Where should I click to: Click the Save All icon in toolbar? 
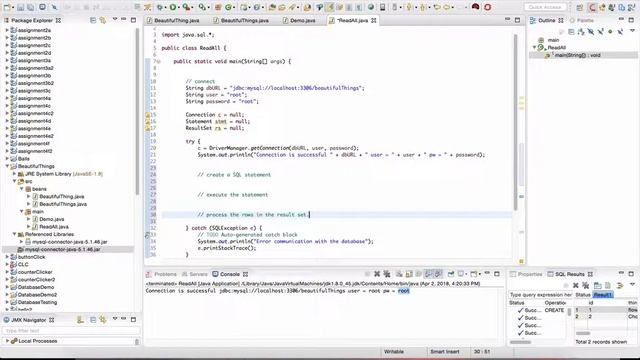[31, 7]
